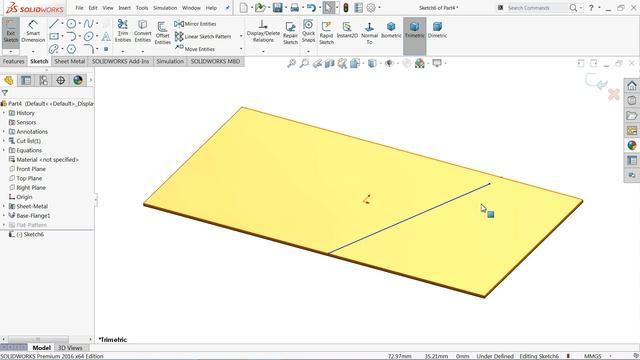The height and width of the screenshot is (360, 640).
Task: Open the File menu
Action: click(x=79, y=8)
